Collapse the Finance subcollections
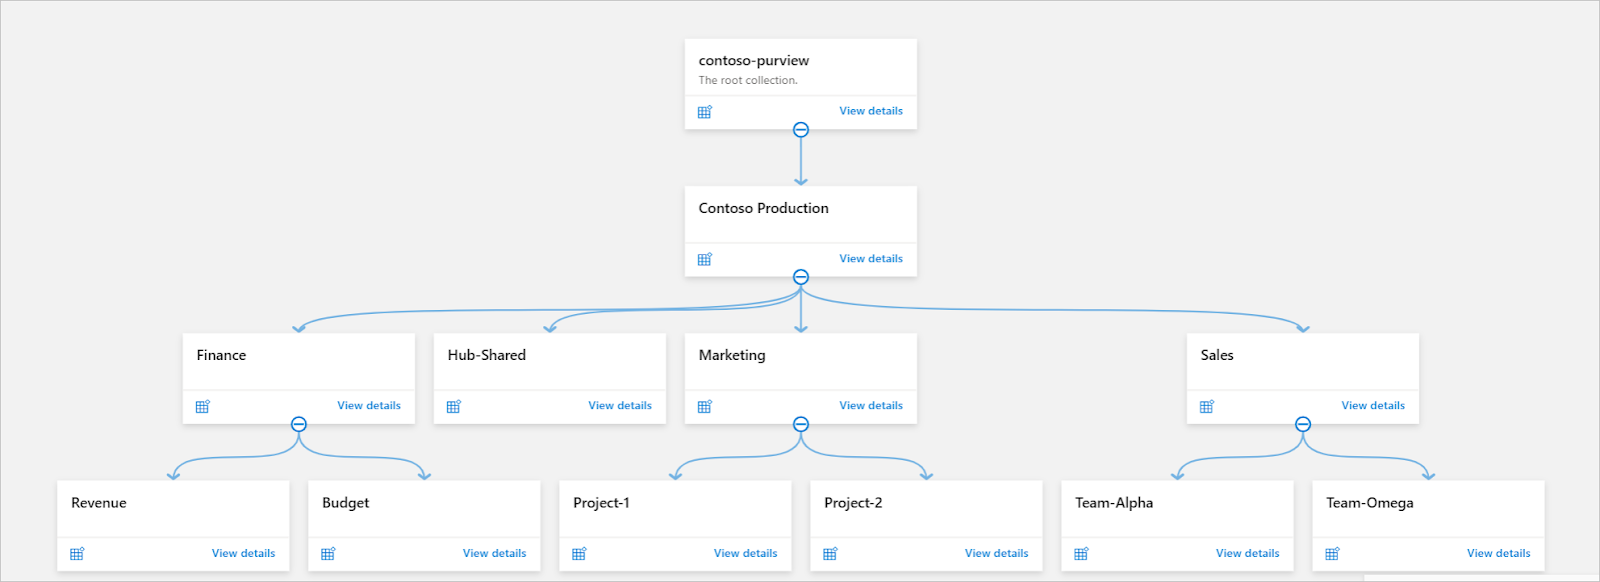 pos(299,424)
